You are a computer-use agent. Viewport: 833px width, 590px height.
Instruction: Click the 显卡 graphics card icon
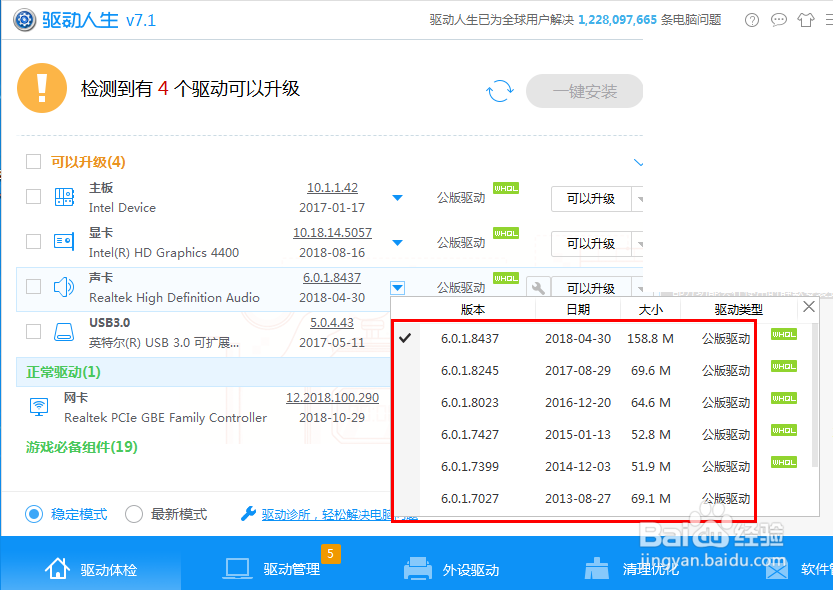tap(64, 242)
